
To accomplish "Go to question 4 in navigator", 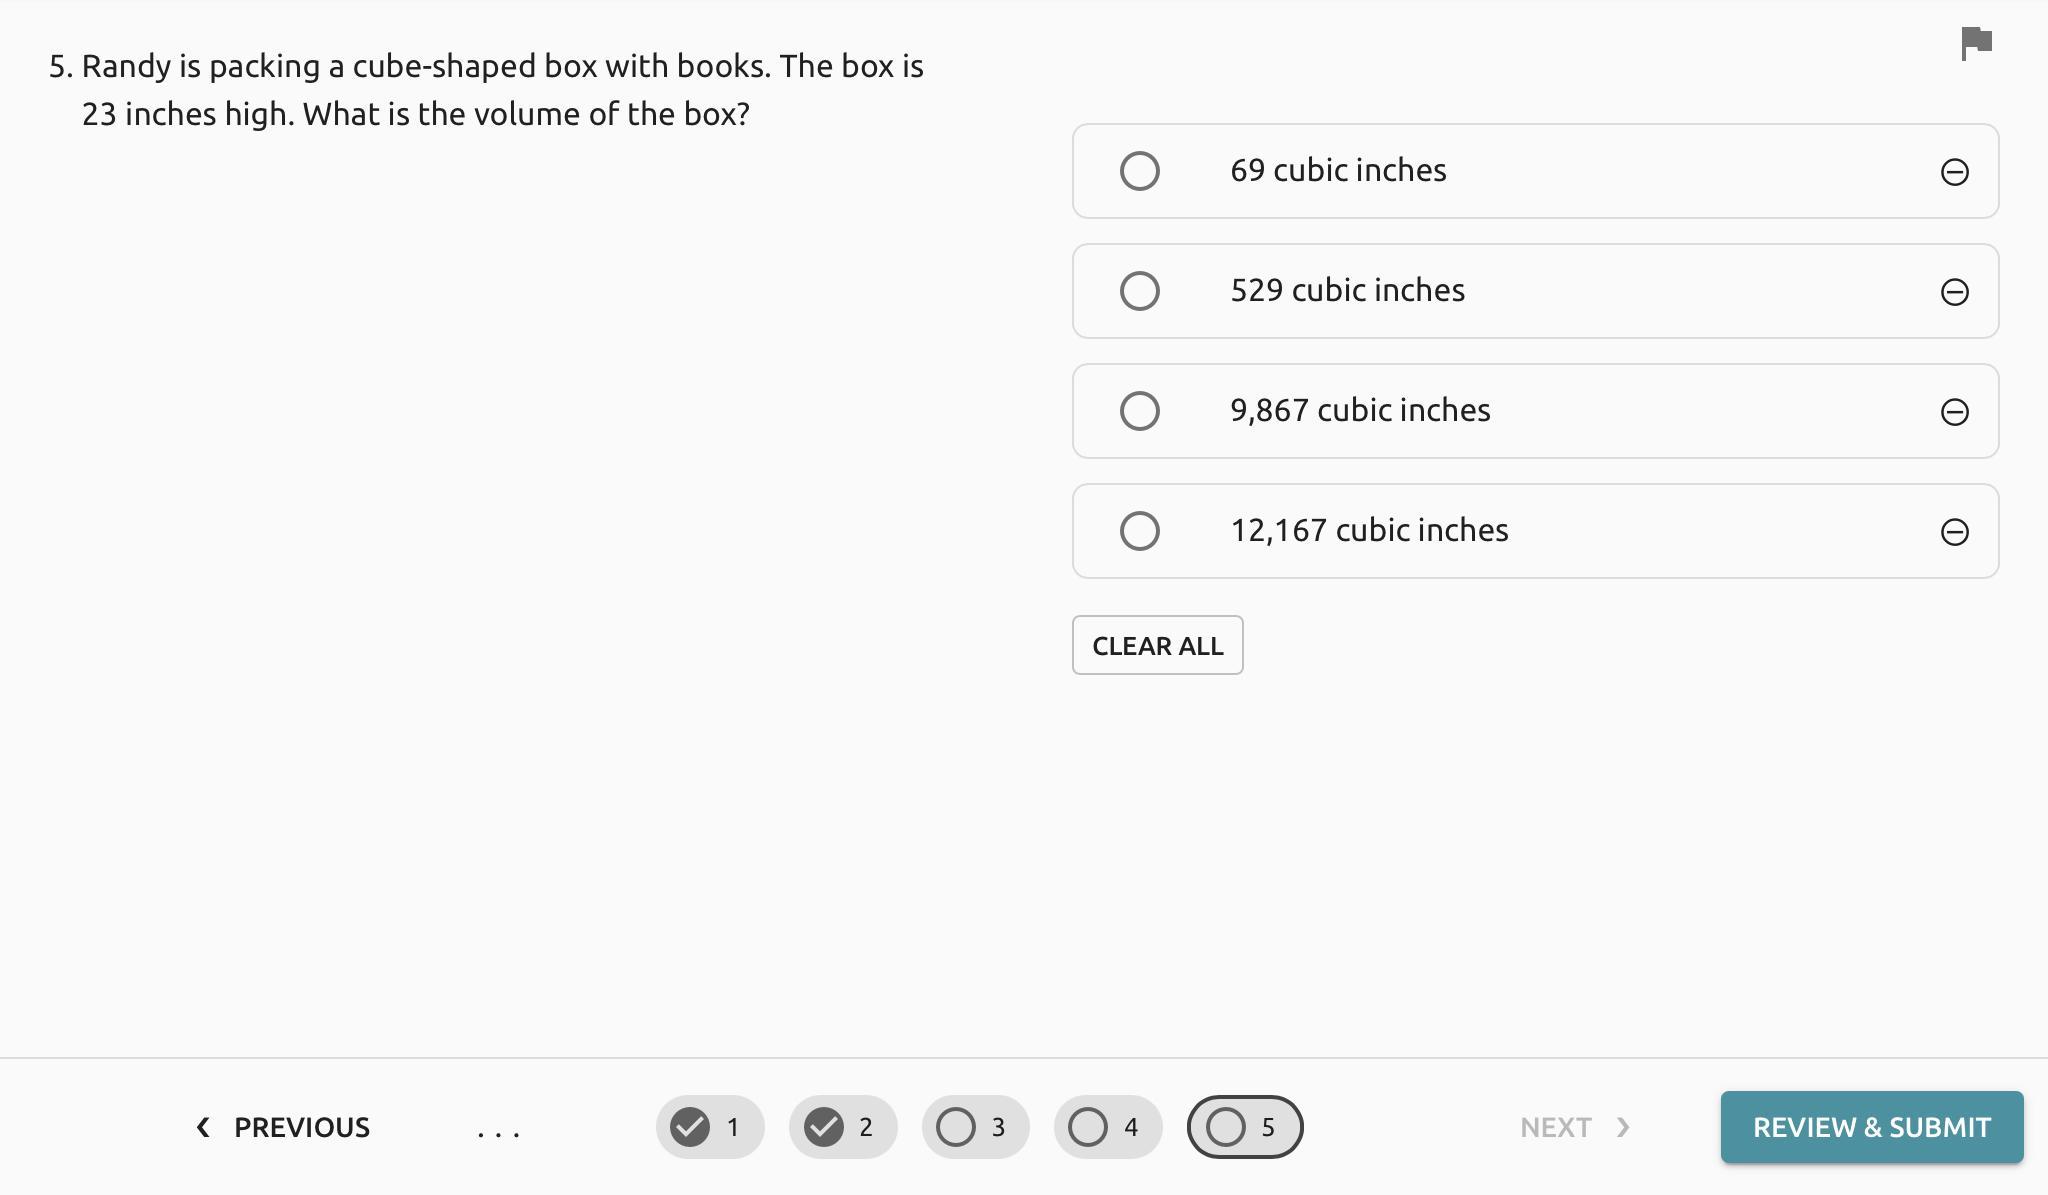I will coord(1108,1127).
